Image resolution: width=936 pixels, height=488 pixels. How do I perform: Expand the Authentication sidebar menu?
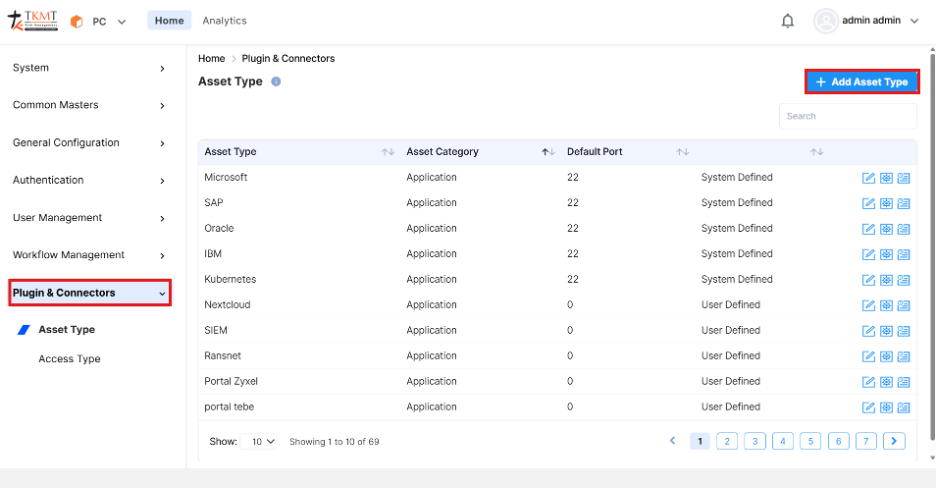click(x=90, y=180)
